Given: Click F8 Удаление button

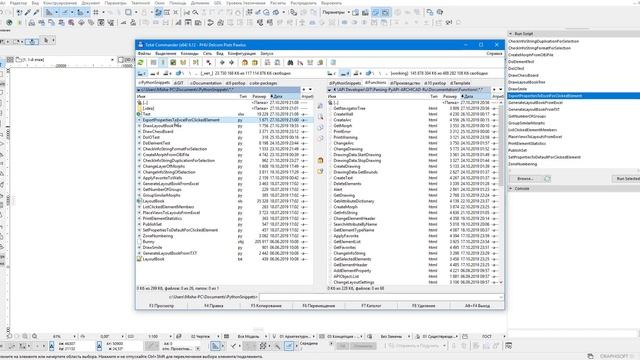Looking at the screenshot, I should coord(423,306).
